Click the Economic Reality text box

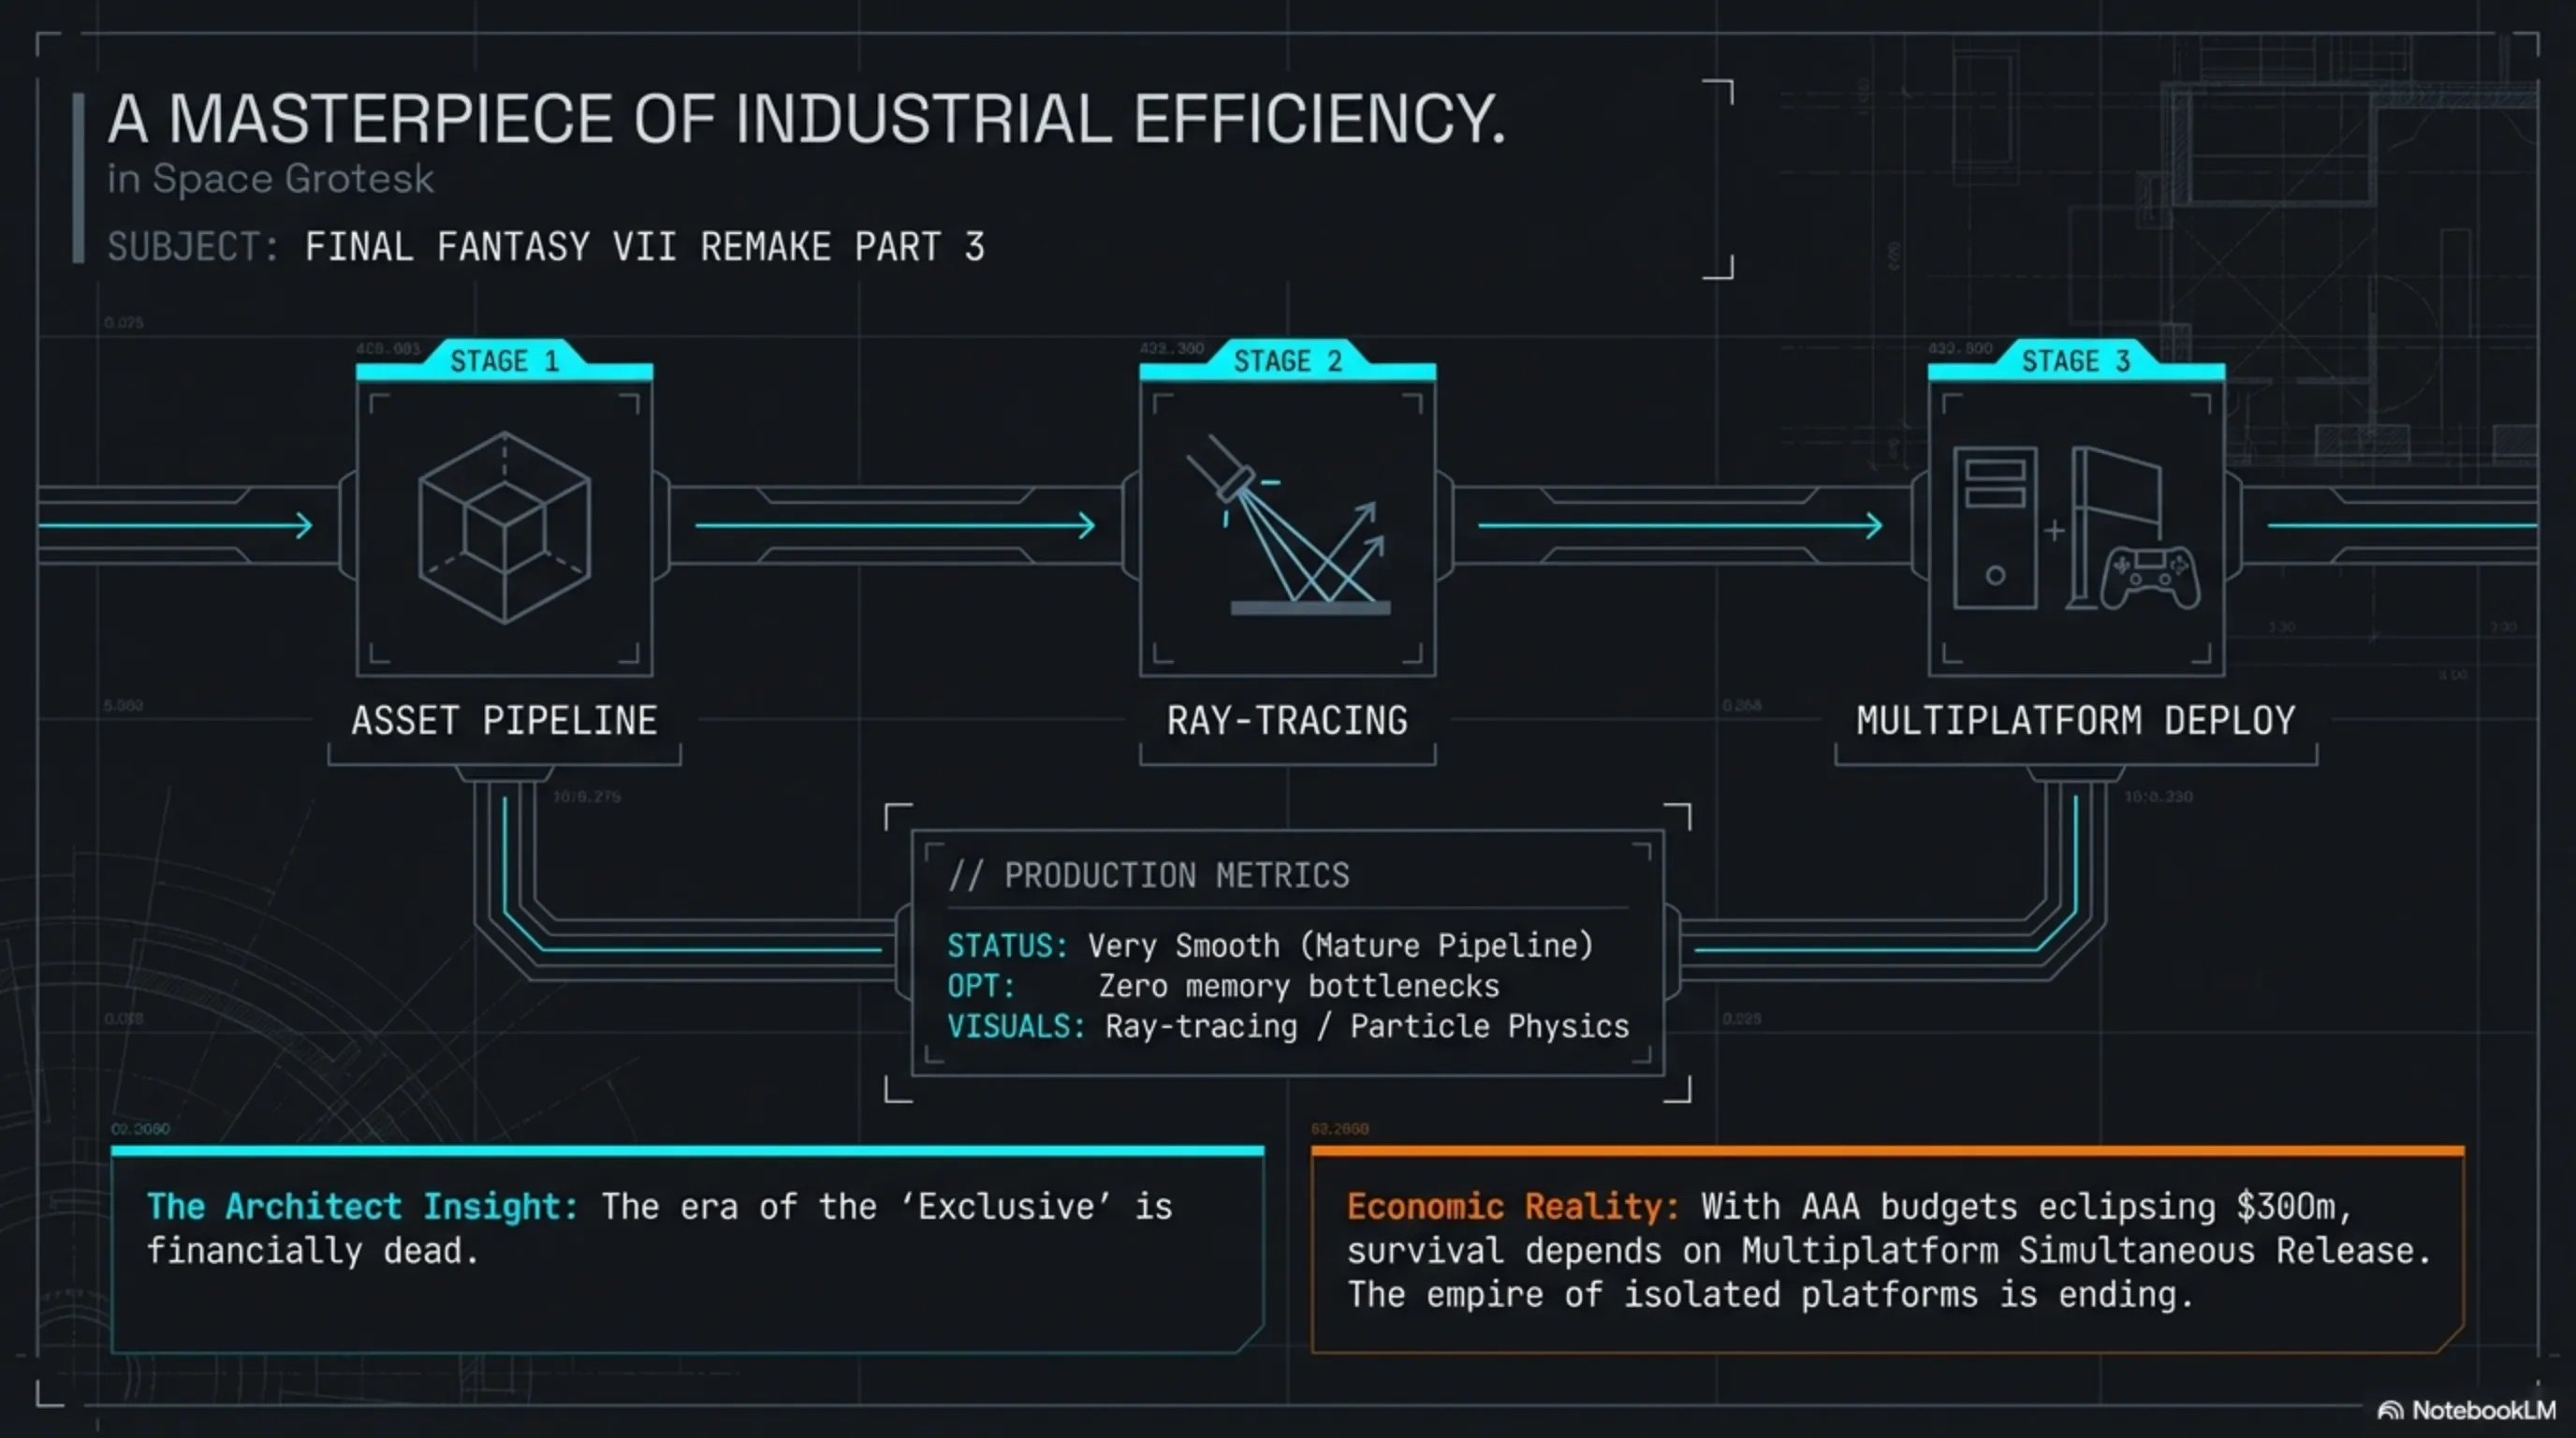(x=1887, y=1252)
